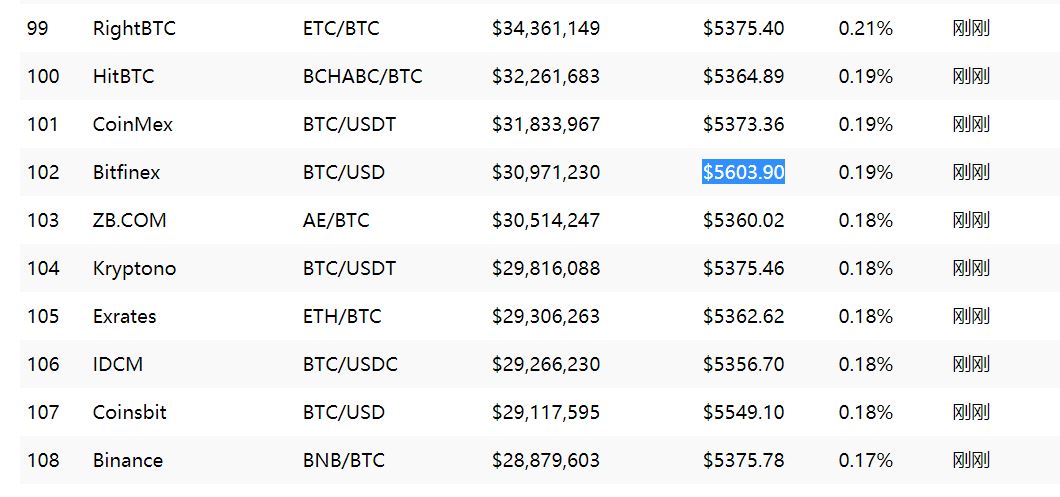The image size is (1060, 497).
Task: Click the ETH/BTC trading pair
Action: 342,316
